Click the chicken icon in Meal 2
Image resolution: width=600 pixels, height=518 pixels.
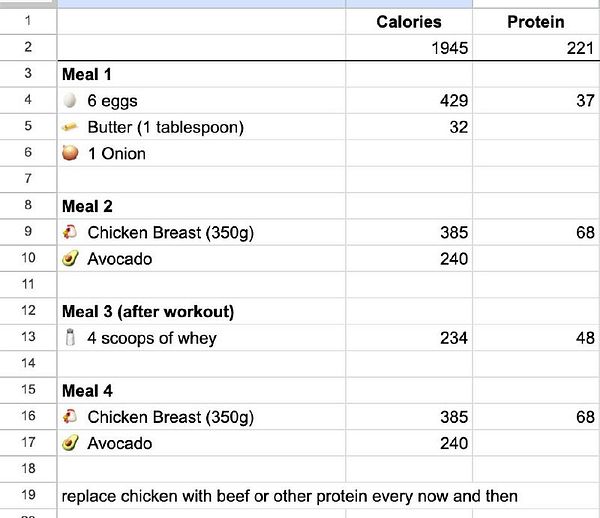(70, 233)
